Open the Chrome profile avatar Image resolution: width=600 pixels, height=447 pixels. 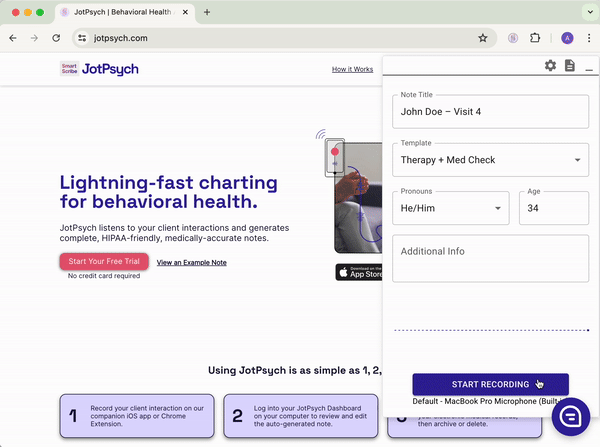pyautogui.click(x=567, y=38)
